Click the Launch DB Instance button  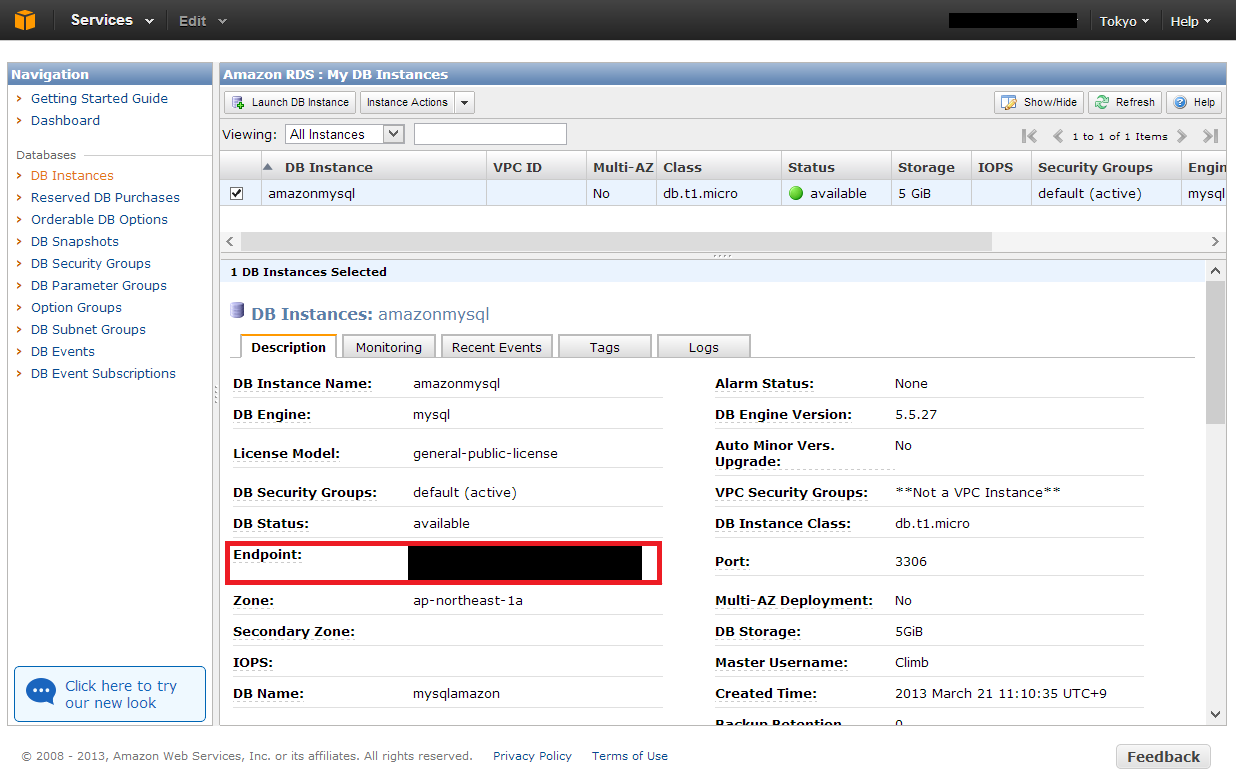[290, 102]
